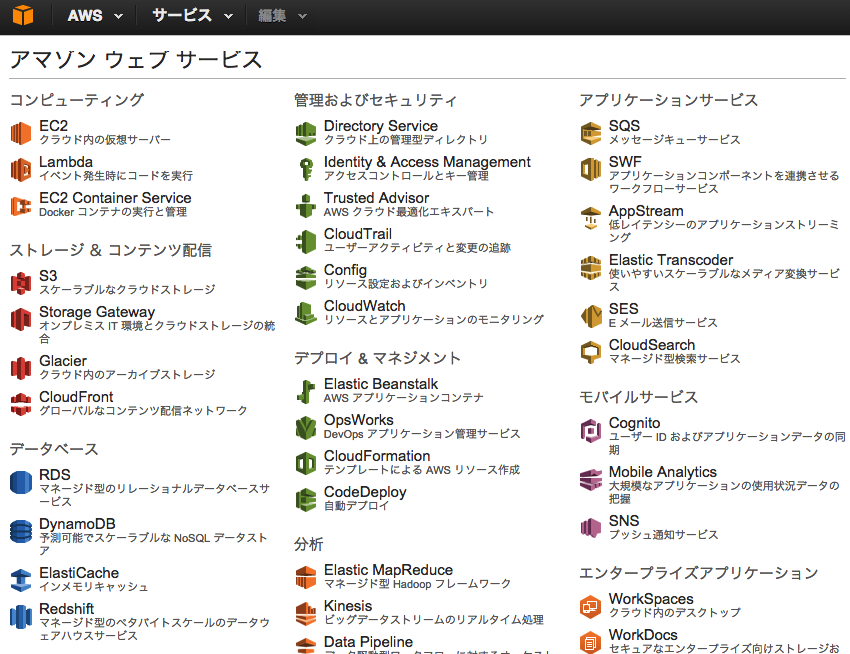Select the WorkSpaces service link
Screen dimensions: 850x654
point(651,599)
